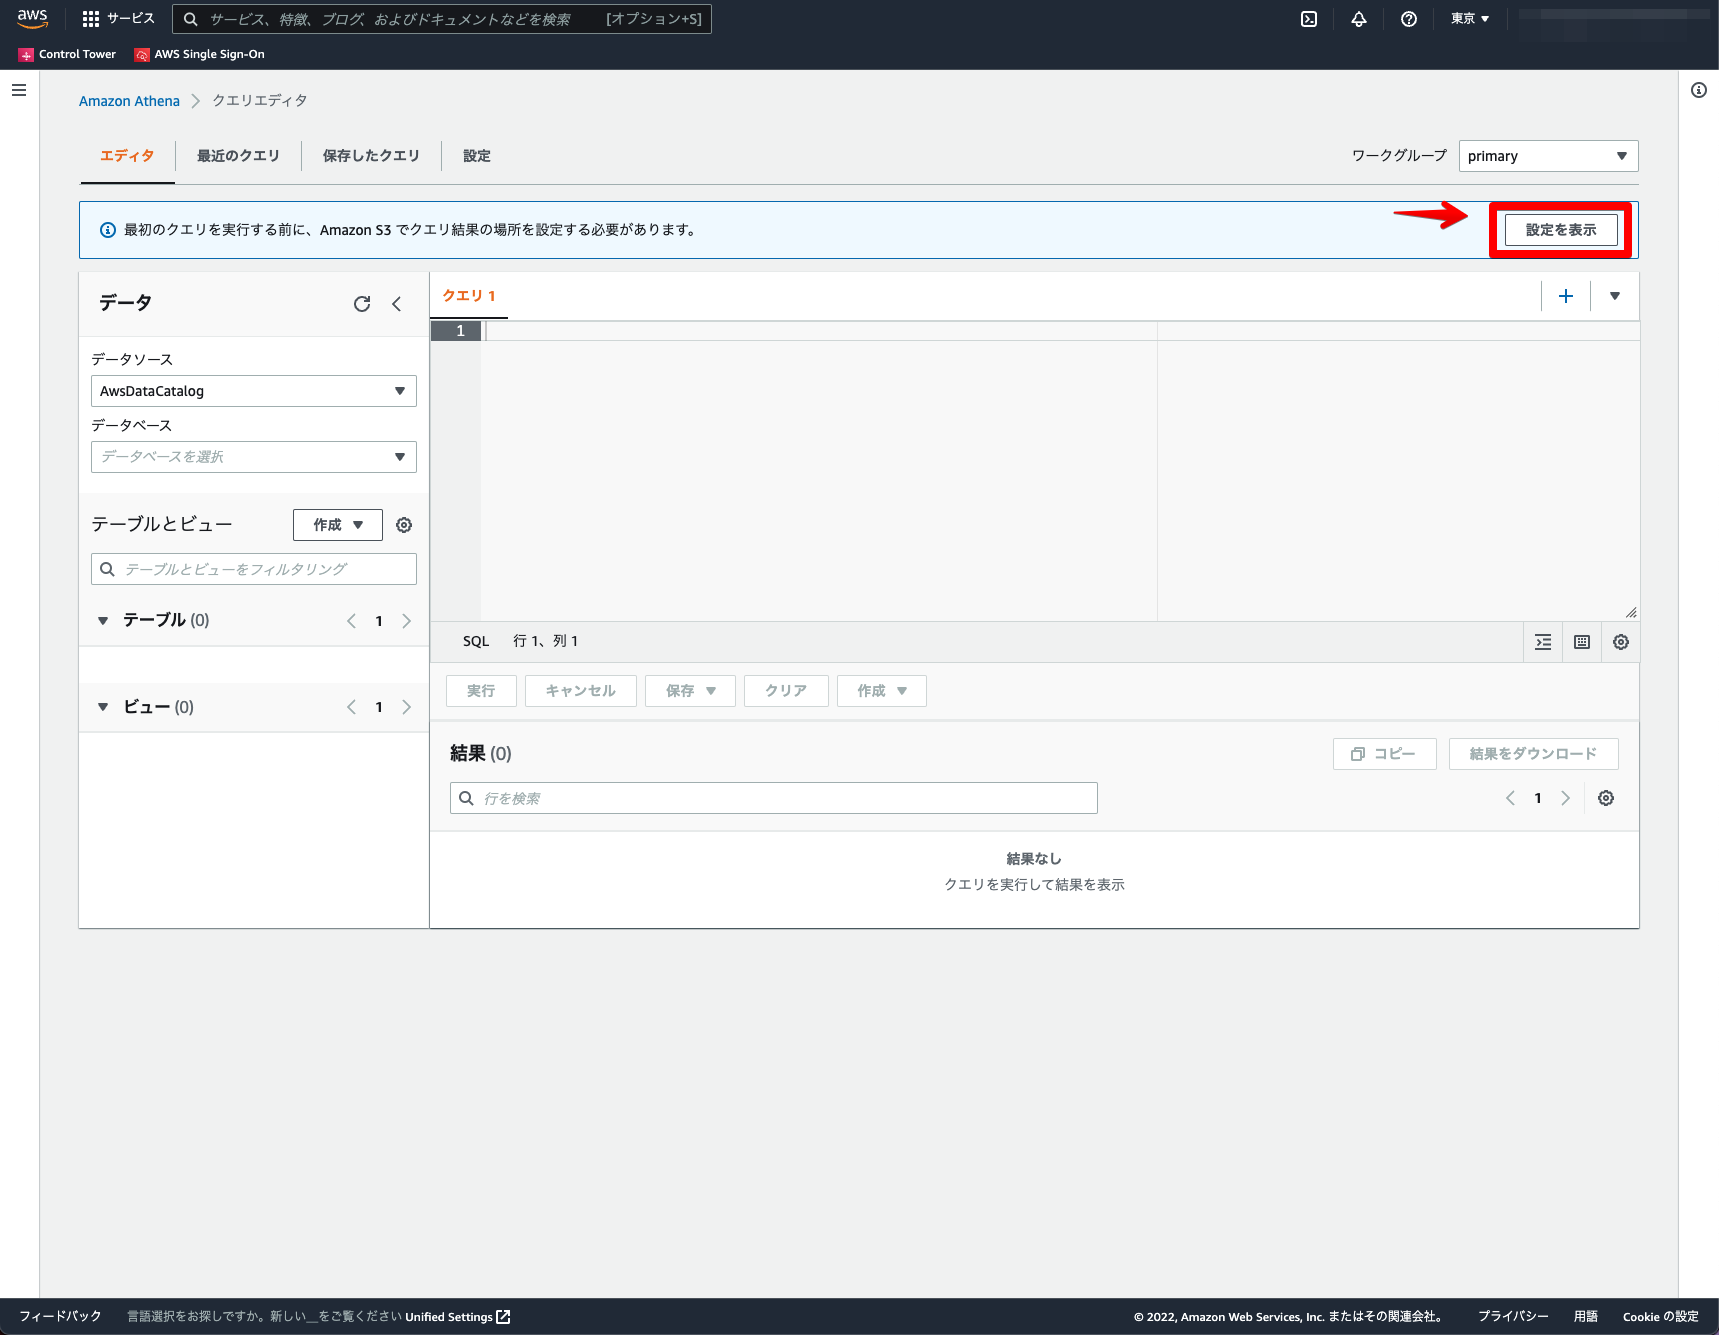
Task: Click the コピー button
Action: coord(1385,754)
